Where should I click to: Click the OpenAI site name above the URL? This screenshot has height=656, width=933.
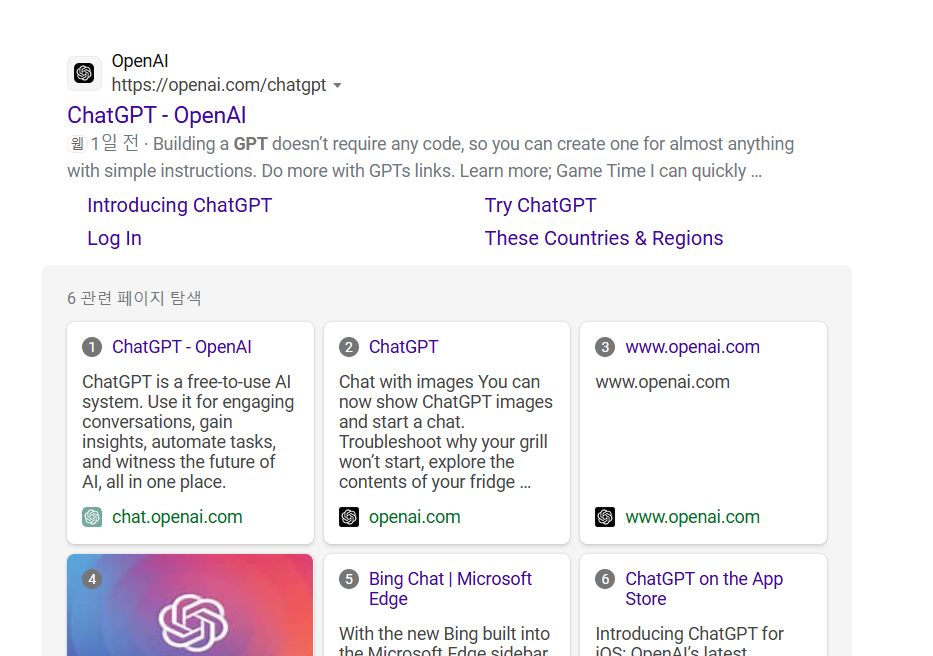coord(140,61)
